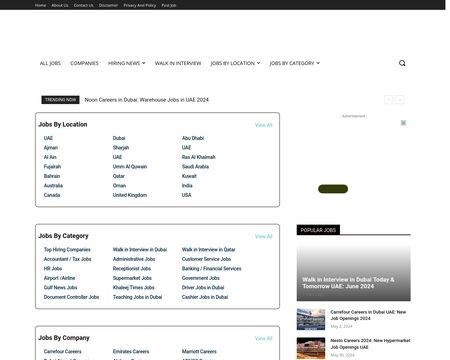Select Dubai location link
The height and width of the screenshot is (360, 450).
point(119,138)
